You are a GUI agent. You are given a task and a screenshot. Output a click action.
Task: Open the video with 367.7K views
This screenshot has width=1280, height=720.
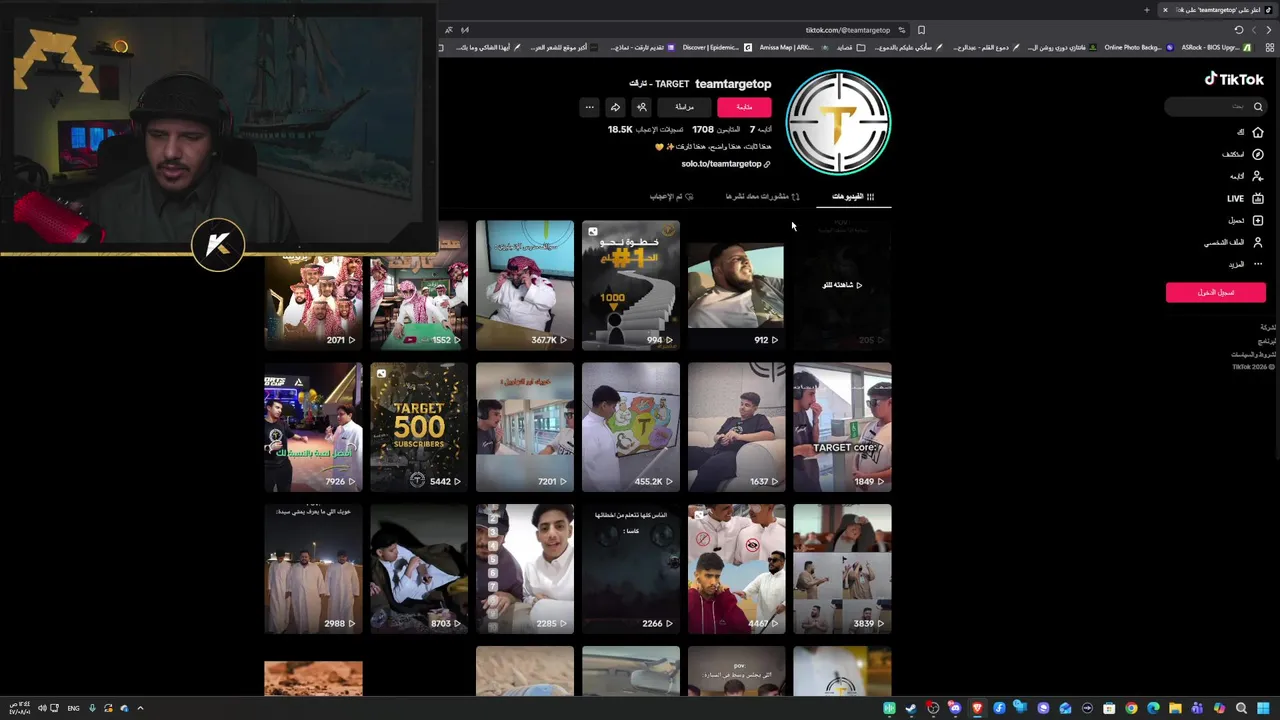coord(524,285)
